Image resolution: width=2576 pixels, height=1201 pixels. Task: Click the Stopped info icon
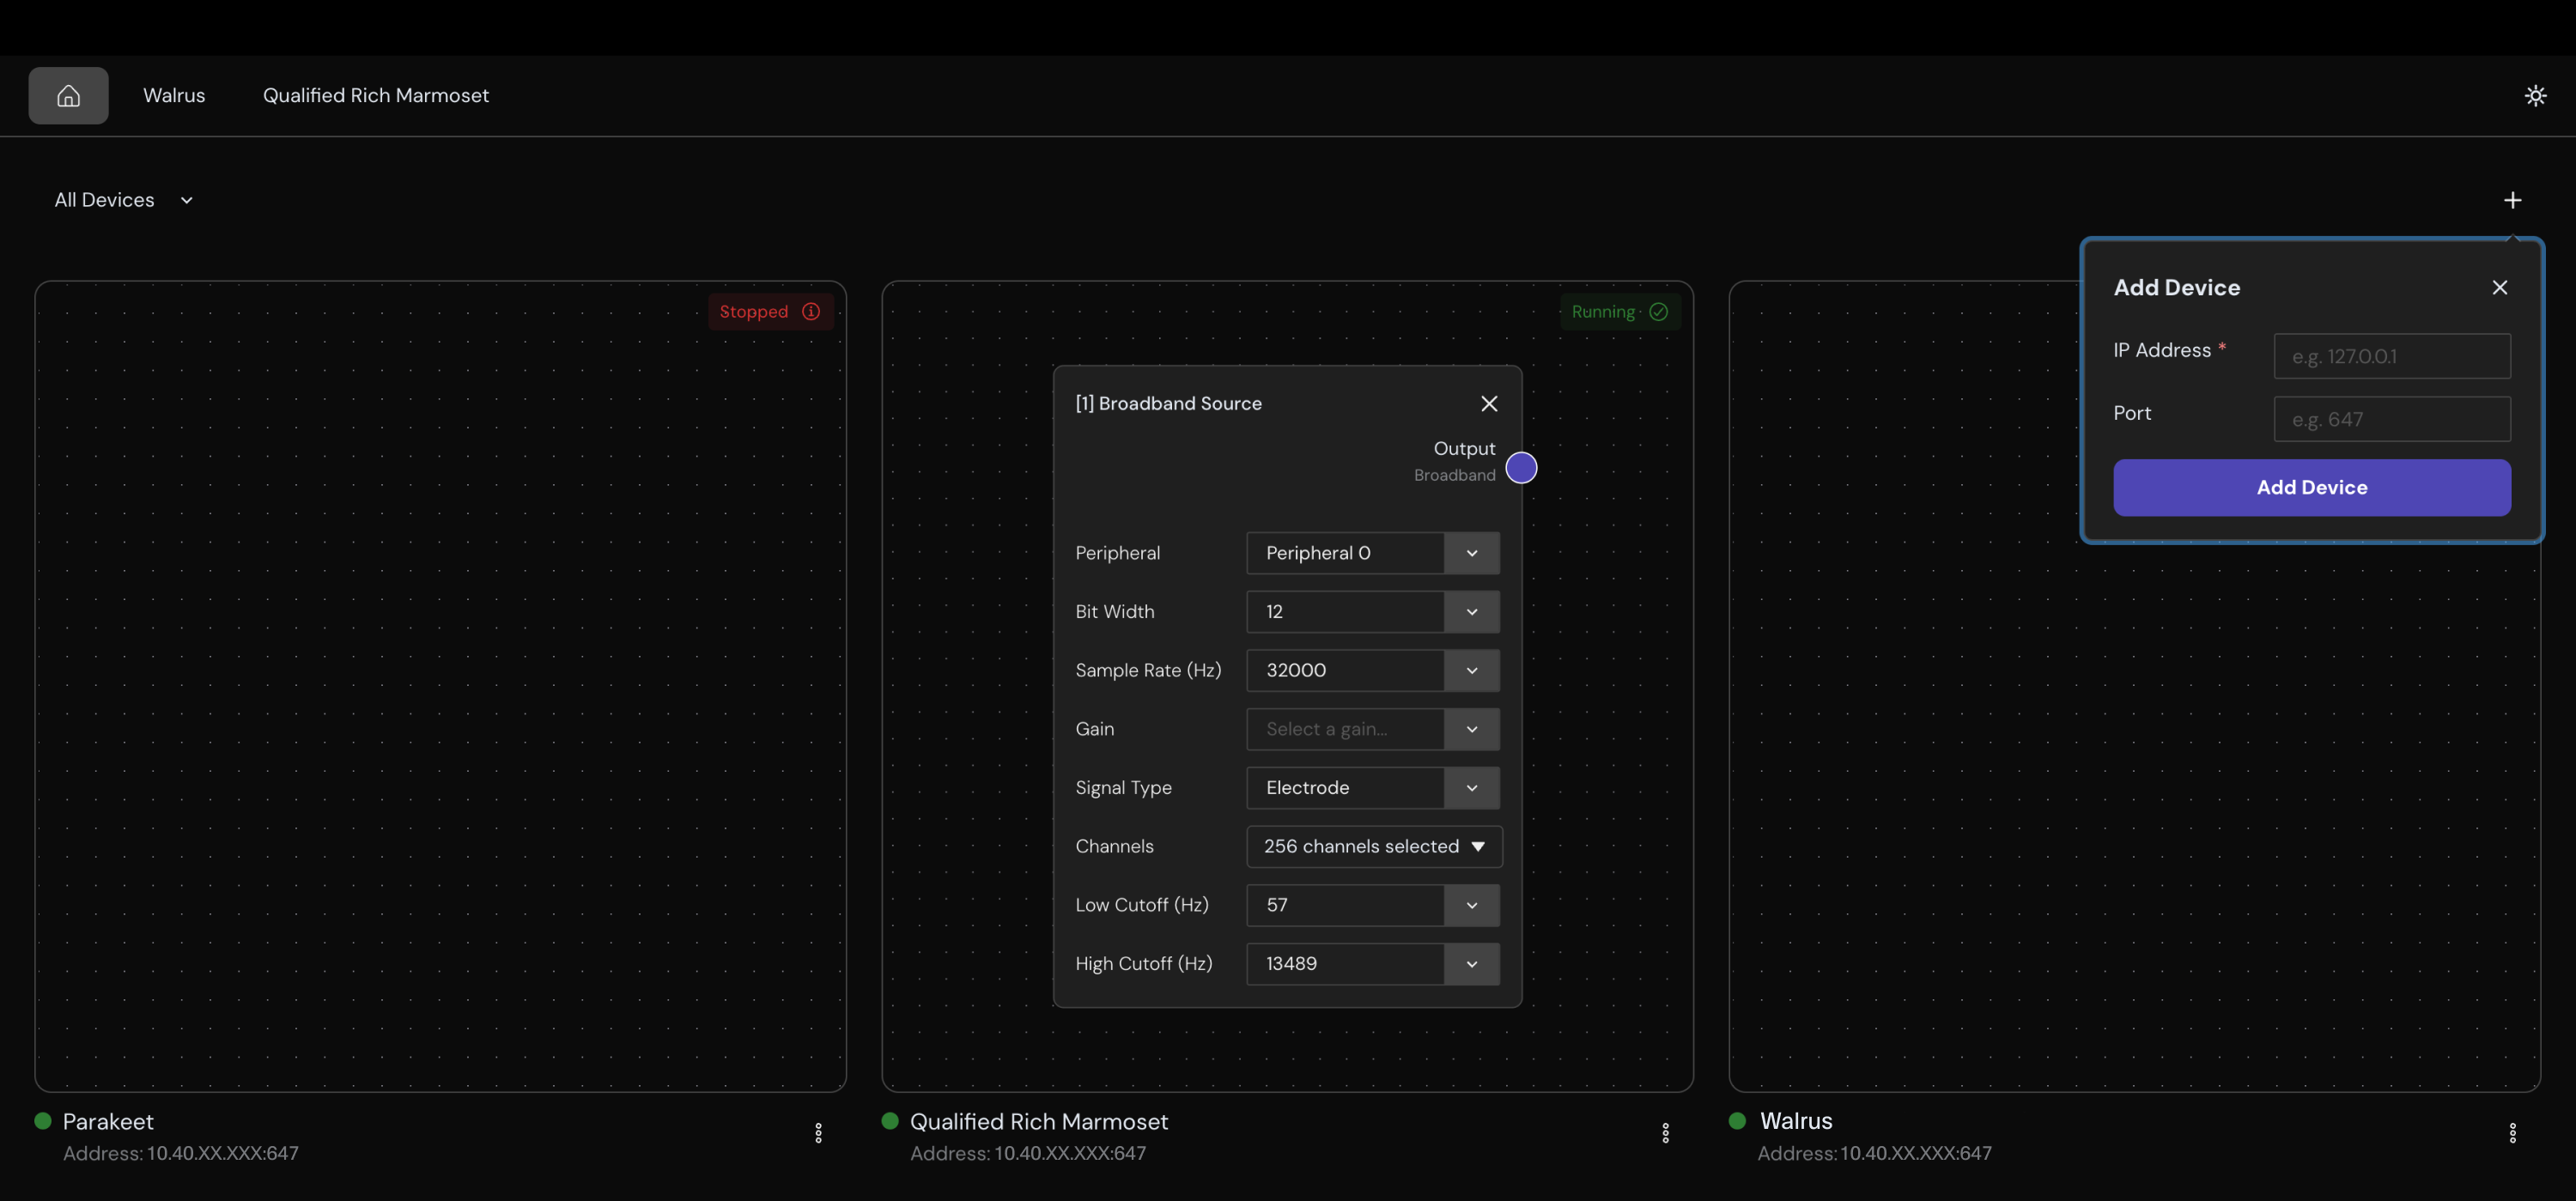point(811,311)
